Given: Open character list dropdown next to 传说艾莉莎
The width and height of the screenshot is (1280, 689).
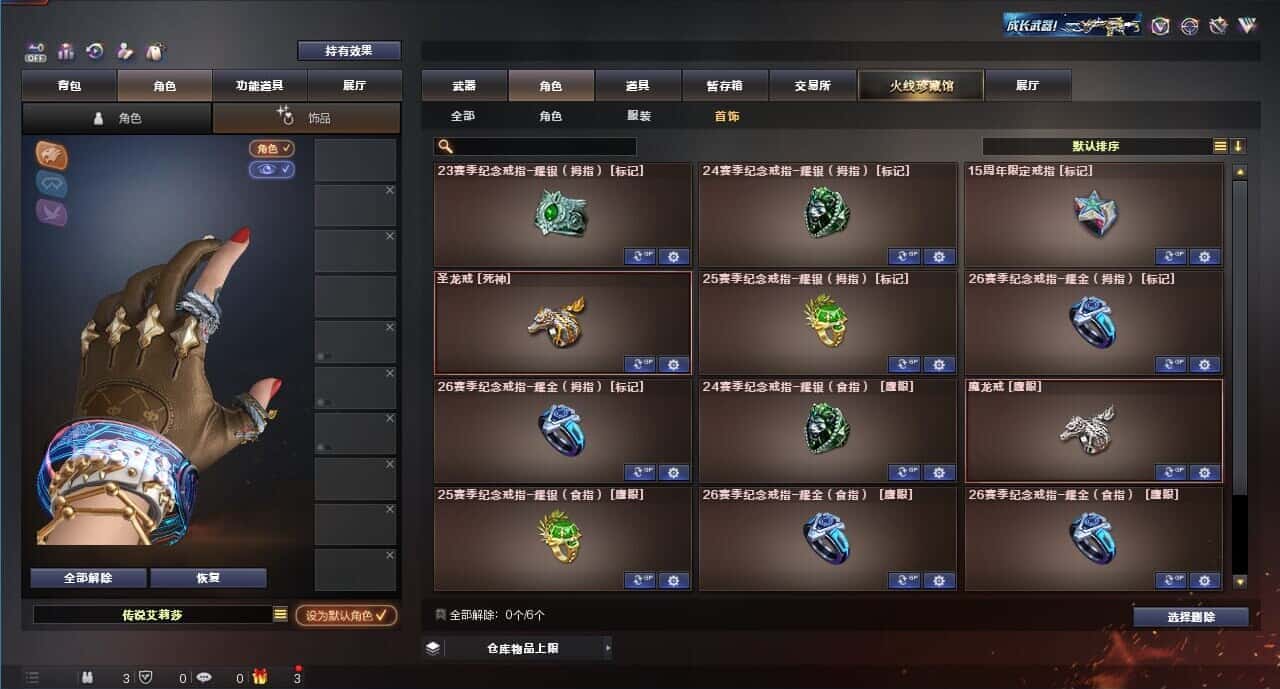Looking at the screenshot, I should click(x=281, y=615).
